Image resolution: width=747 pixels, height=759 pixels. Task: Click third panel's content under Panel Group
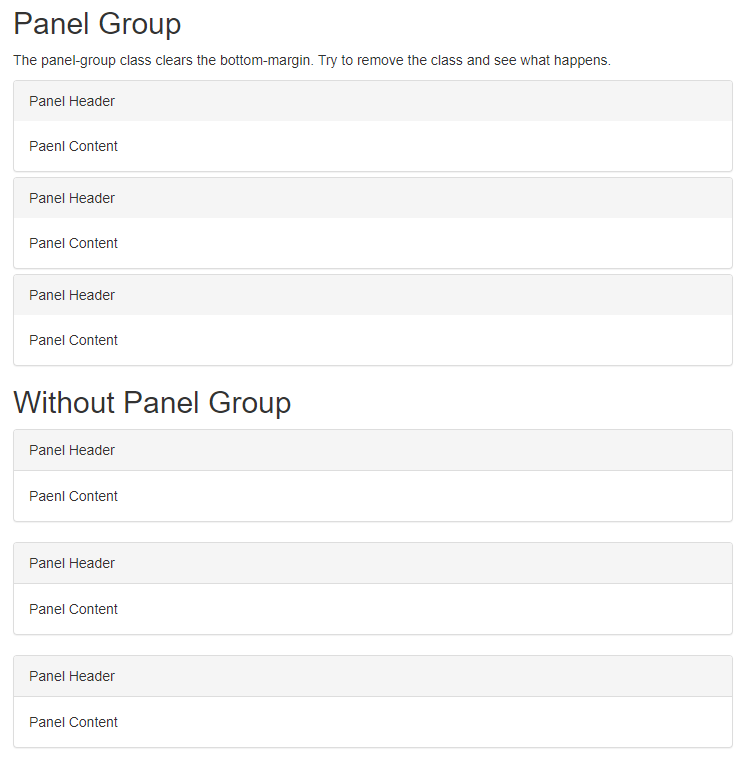73,340
